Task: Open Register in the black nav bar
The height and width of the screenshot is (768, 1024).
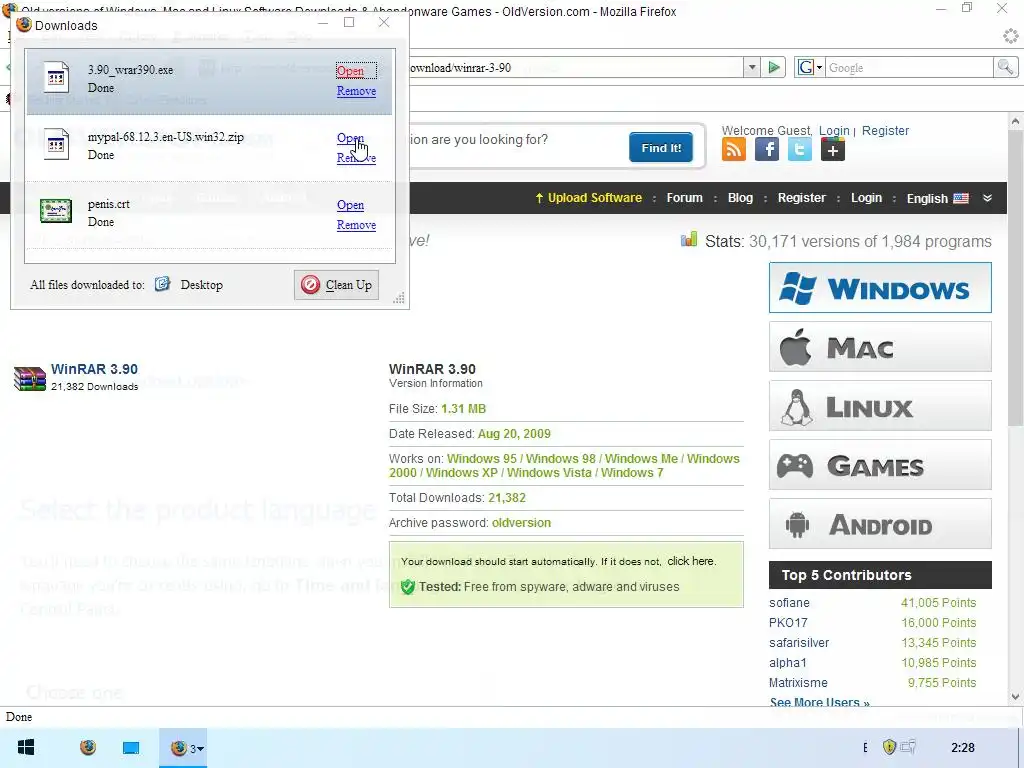Action: point(801,198)
